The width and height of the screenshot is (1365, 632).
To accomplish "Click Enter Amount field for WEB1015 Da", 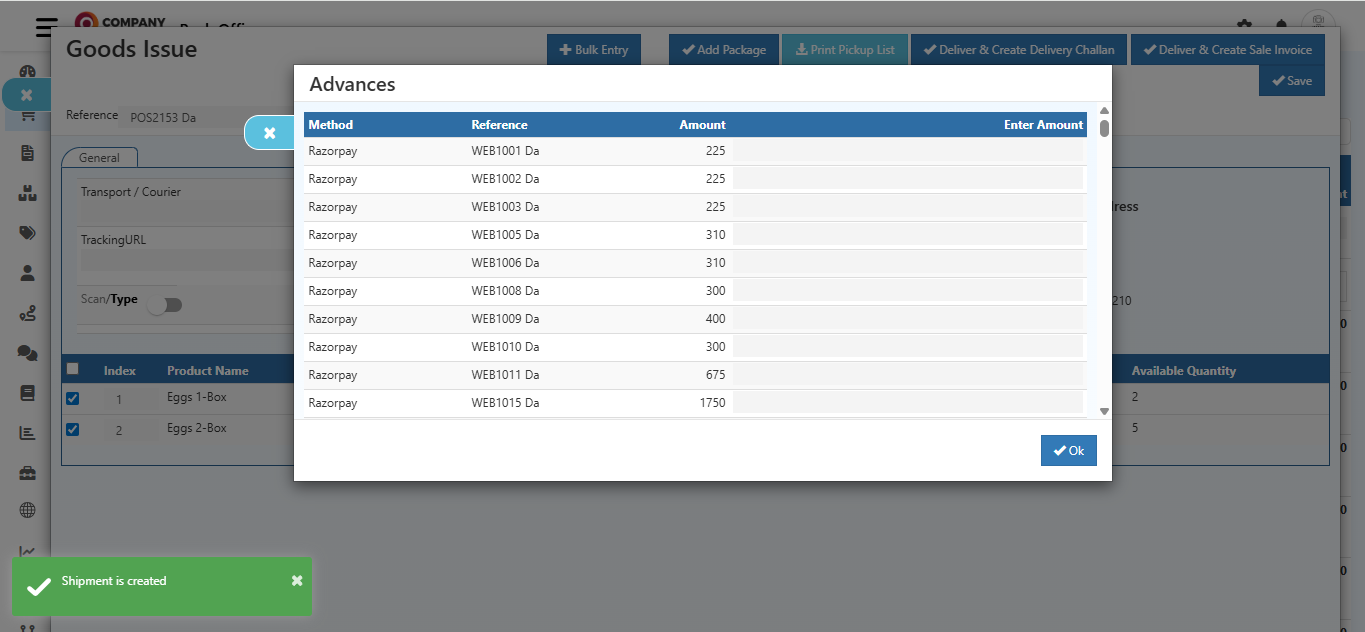I will tap(908, 403).
